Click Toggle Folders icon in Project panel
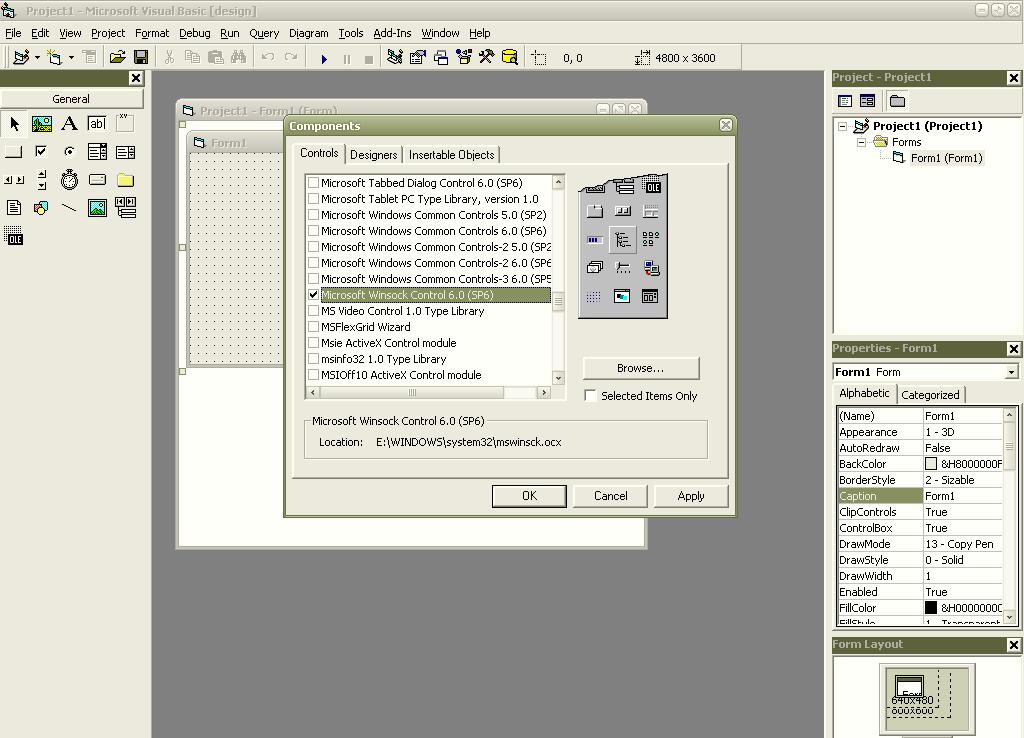 click(897, 101)
